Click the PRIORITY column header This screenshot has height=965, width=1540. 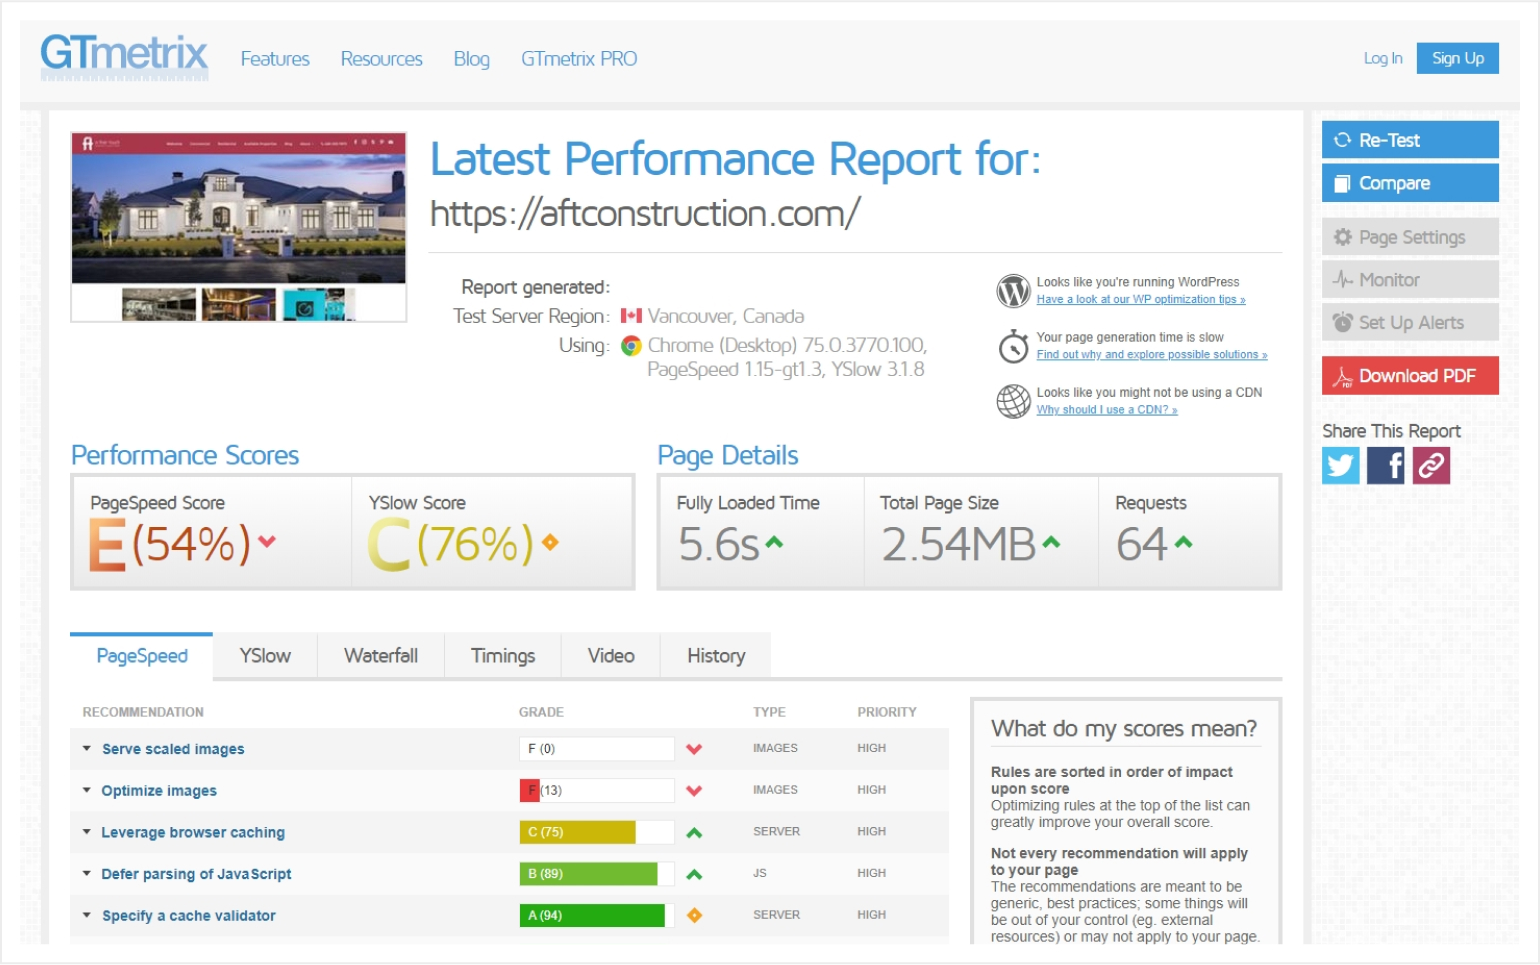point(886,712)
